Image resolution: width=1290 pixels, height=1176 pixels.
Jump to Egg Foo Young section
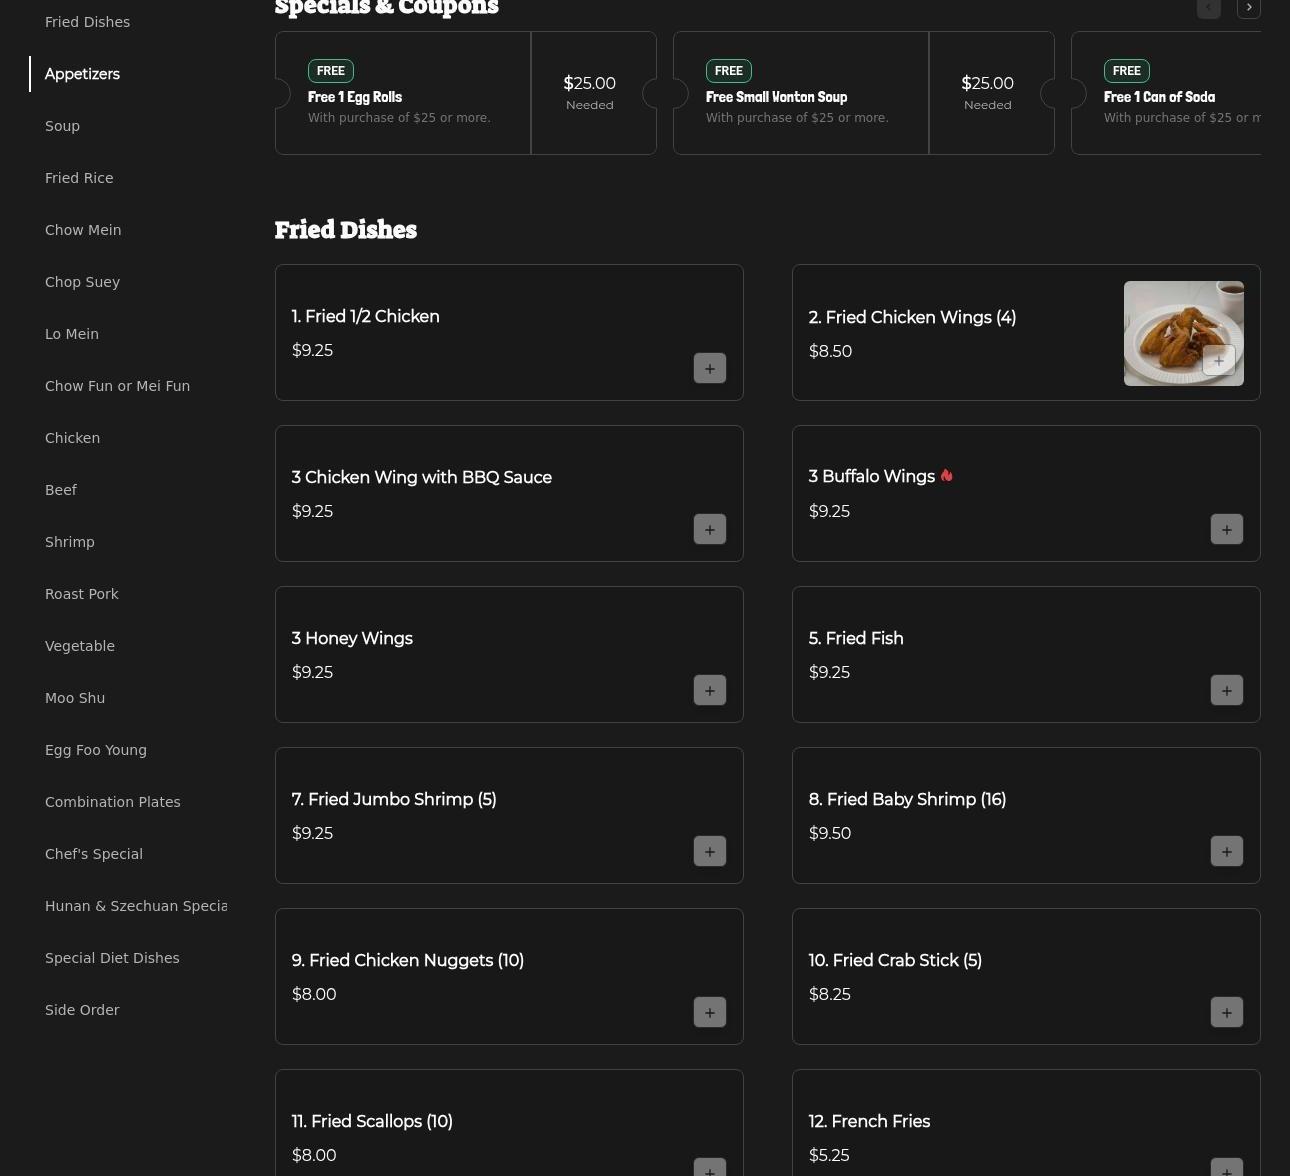pyautogui.click(x=96, y=750)
